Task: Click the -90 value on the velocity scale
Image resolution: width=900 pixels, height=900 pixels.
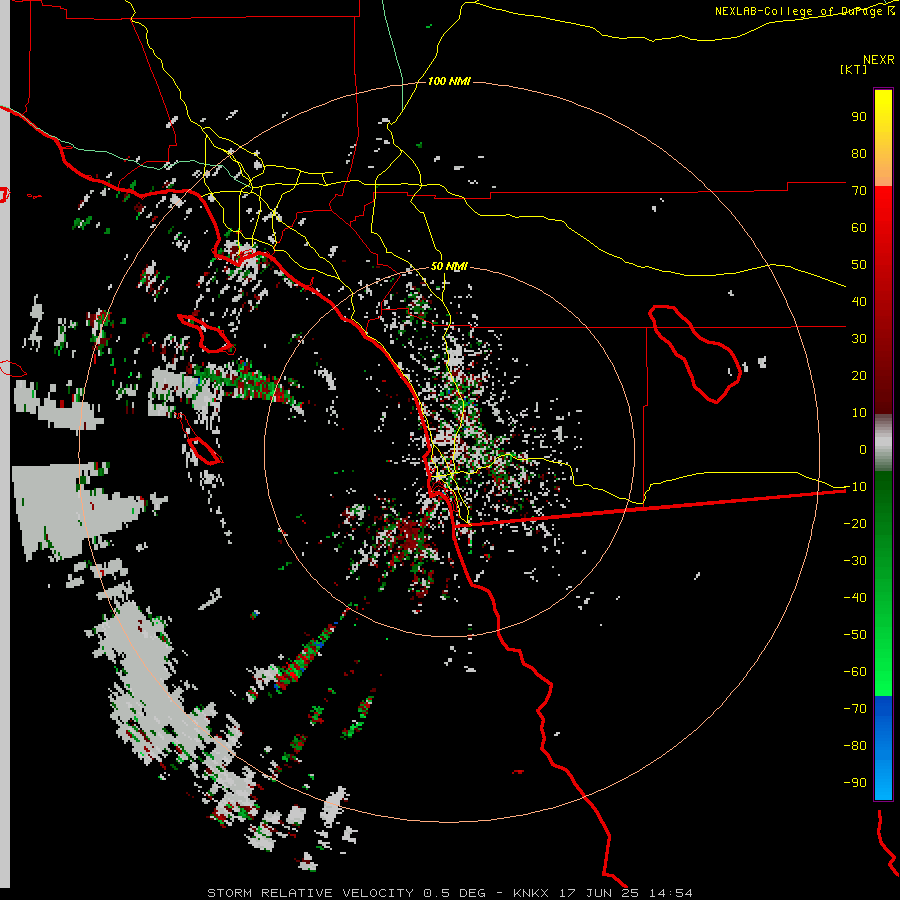Action: pyautogui.click(x=855, y=783)
